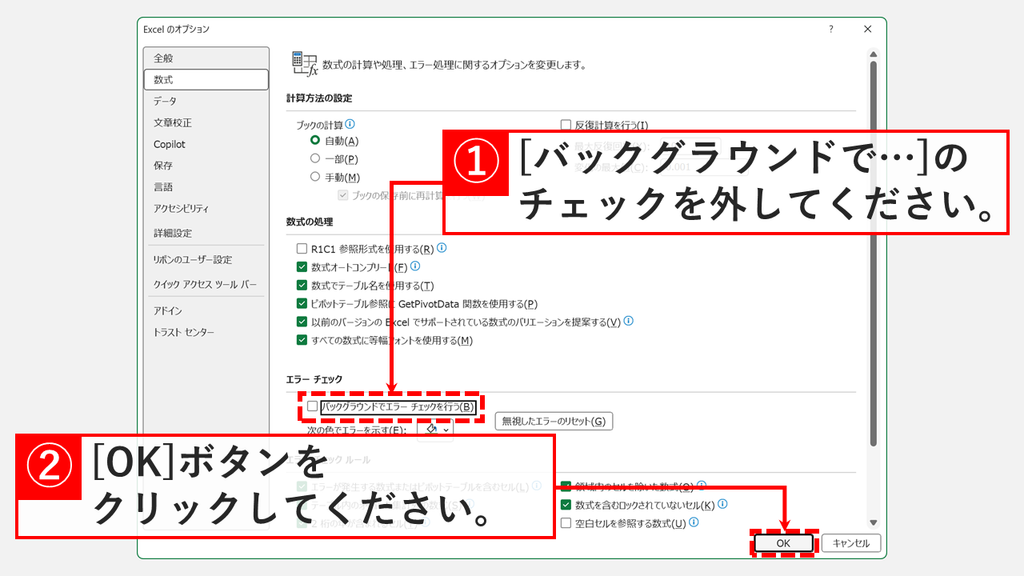The height and width of the screenshot is (576, 1024).
Task: Click the scrollbar down arrow
Action: coord(873,522)
